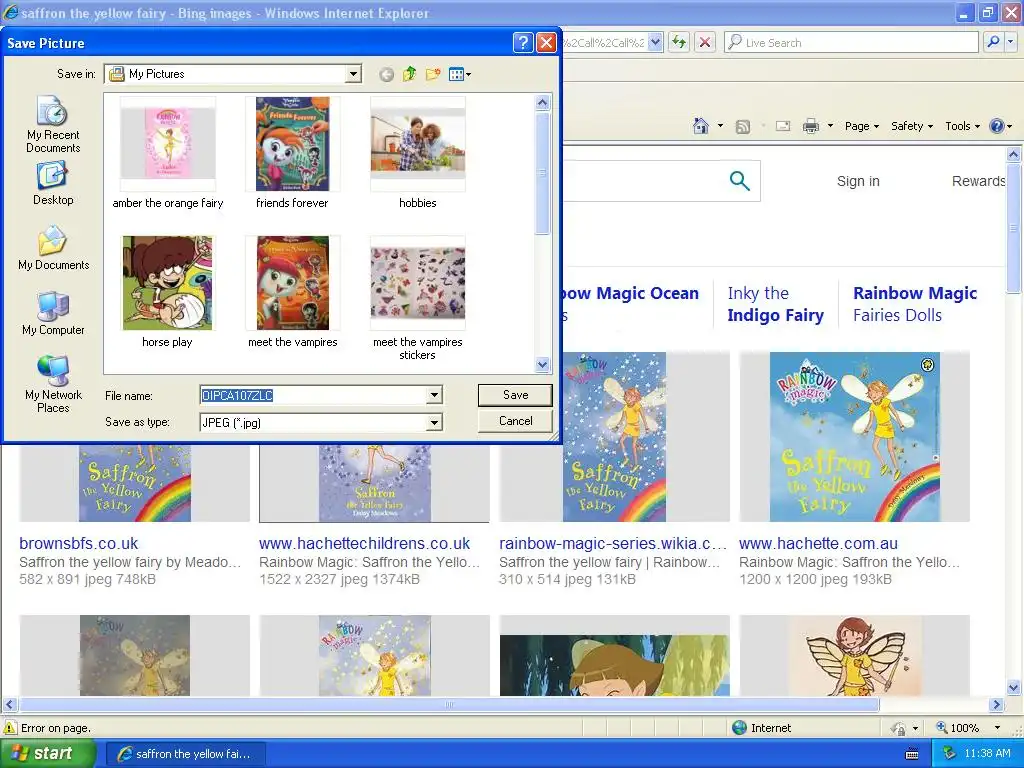Open the Print options dropdown arrow
The width and height of the screenshot is (1024, 768).
tap(830, 126)
